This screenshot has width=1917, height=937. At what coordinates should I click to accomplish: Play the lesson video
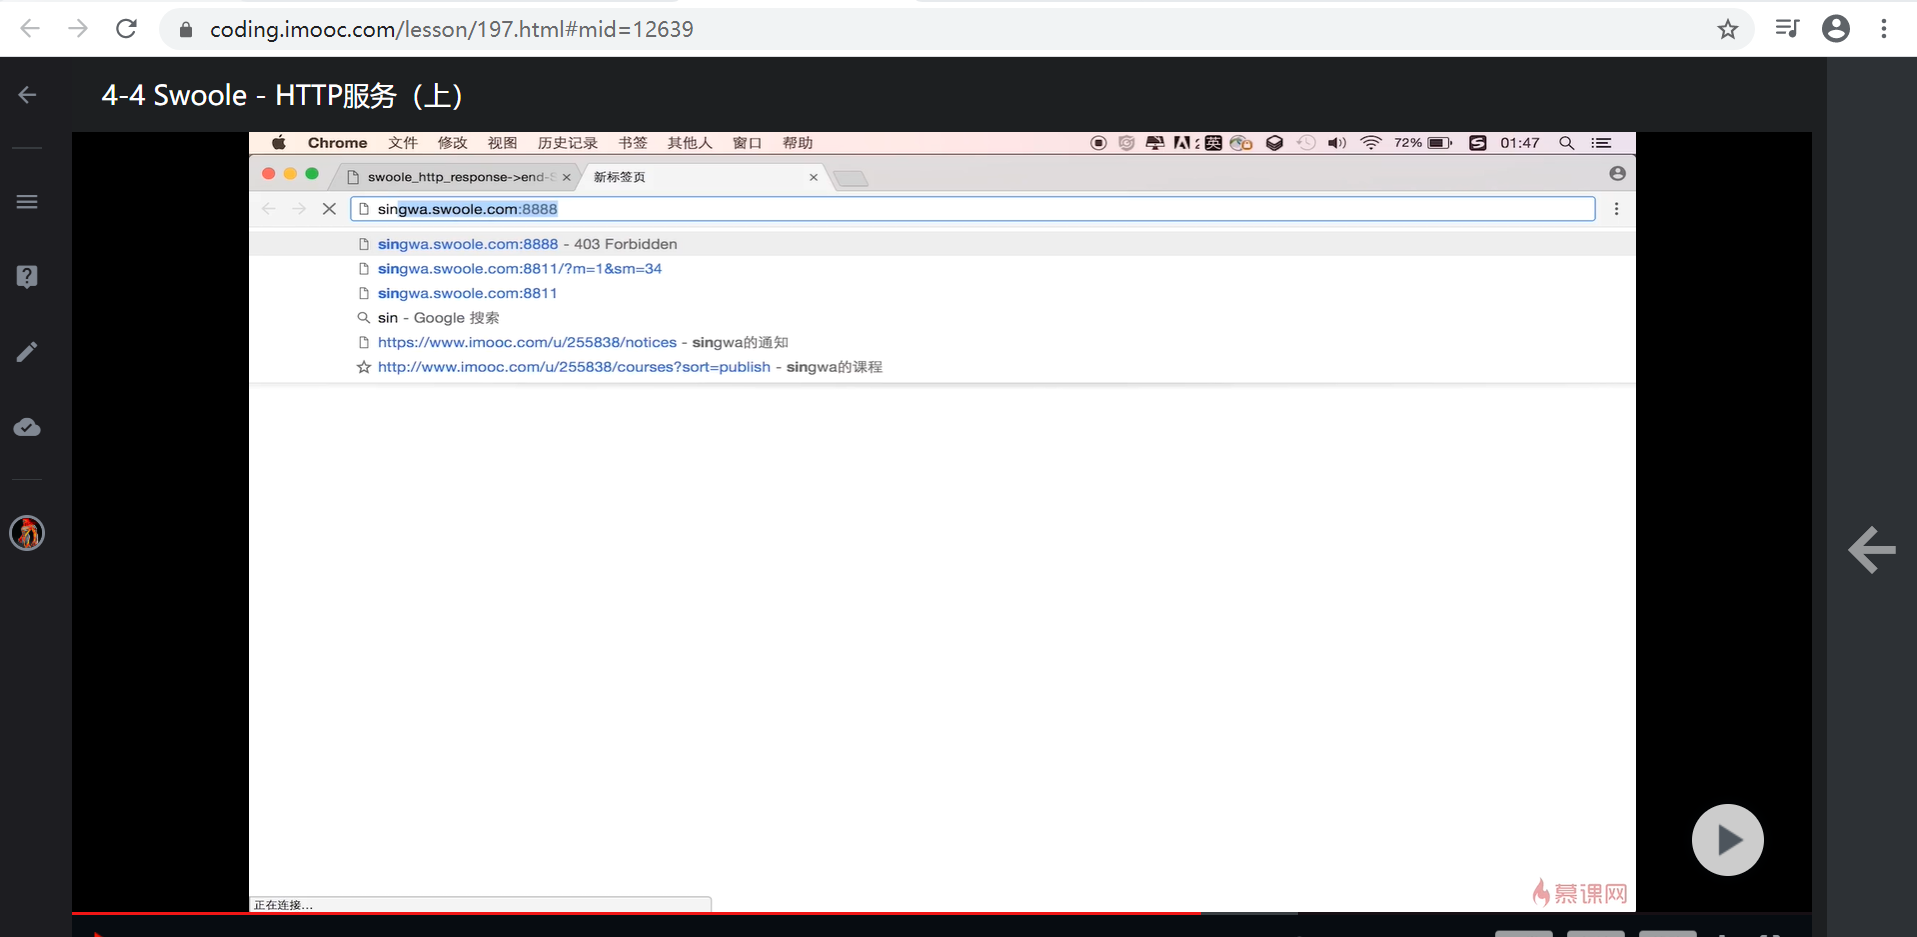pyautogui.click(x=1728, y=840)
